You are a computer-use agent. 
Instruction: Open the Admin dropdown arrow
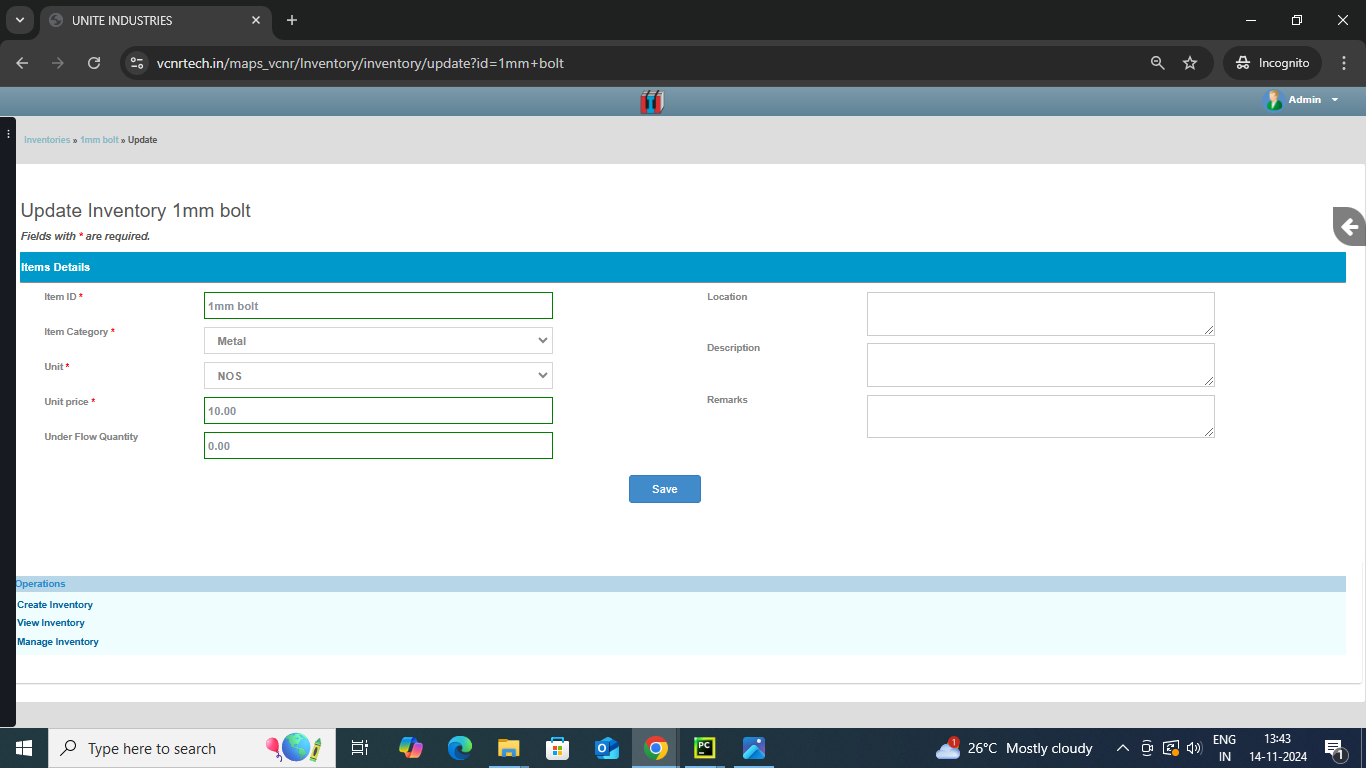click(x=1335, y=100)
